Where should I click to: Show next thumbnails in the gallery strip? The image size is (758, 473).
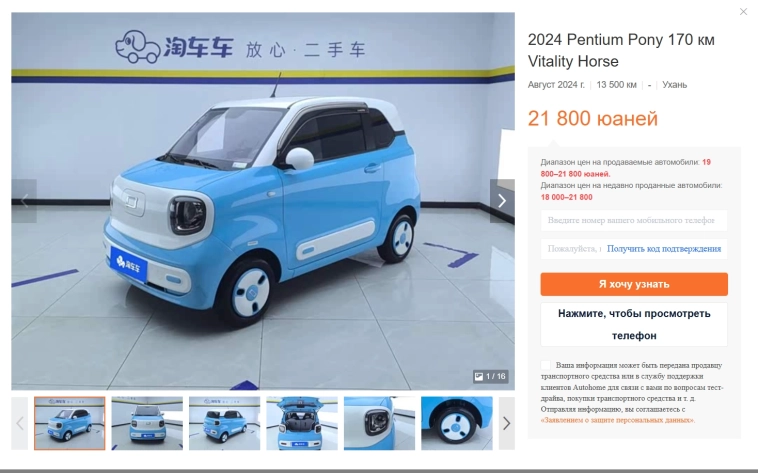[506, 424]
